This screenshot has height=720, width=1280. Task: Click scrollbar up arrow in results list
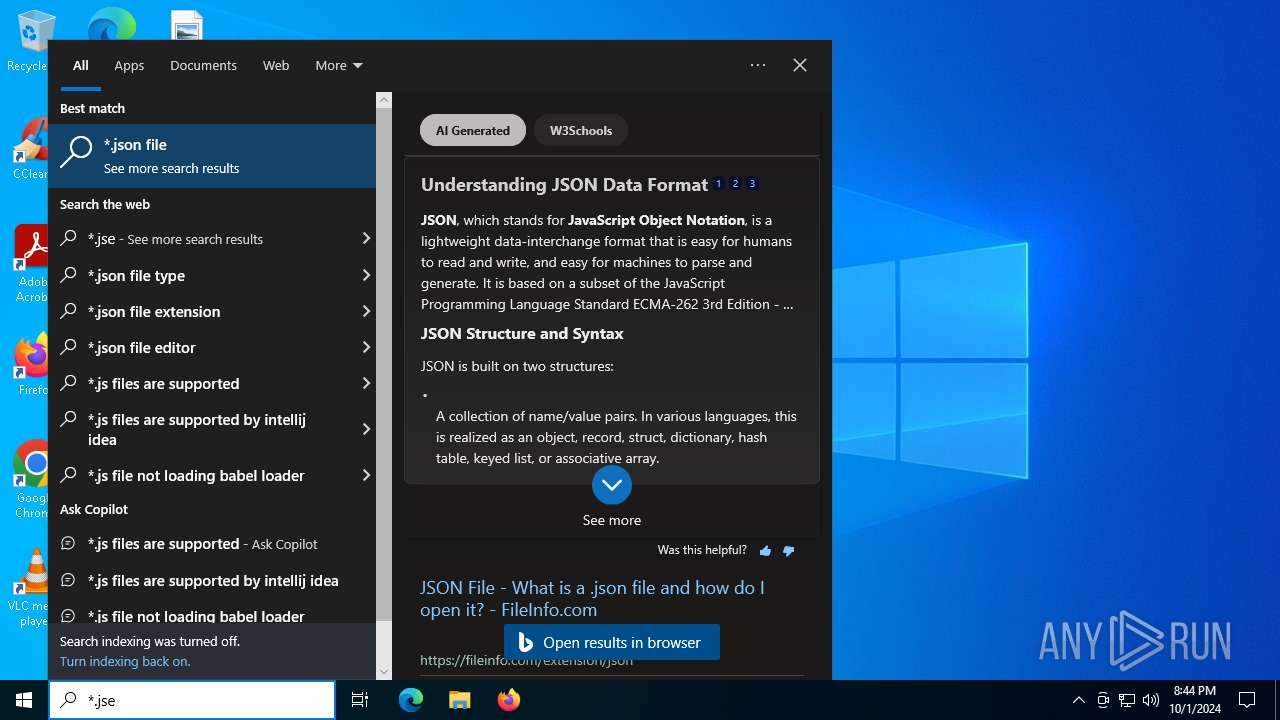384,100
